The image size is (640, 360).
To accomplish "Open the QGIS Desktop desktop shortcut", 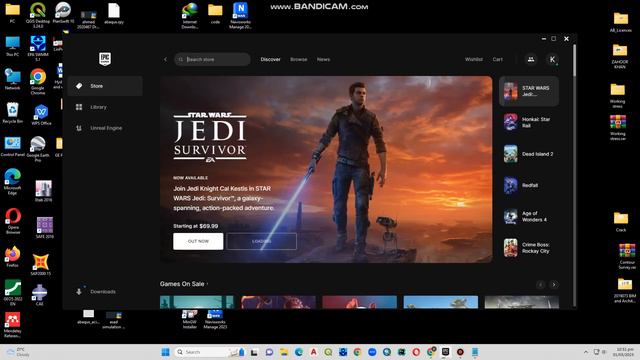I will click(x=38, y=15).
